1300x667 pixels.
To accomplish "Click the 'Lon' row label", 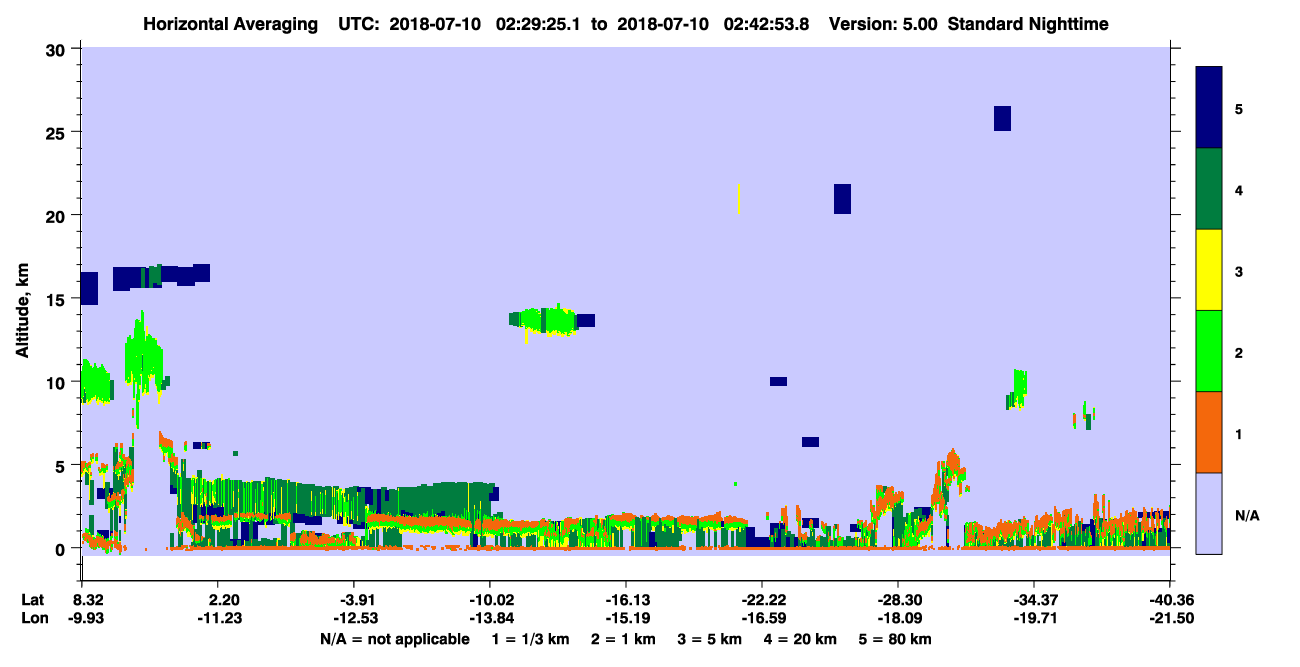I will (x=33, y=618).
